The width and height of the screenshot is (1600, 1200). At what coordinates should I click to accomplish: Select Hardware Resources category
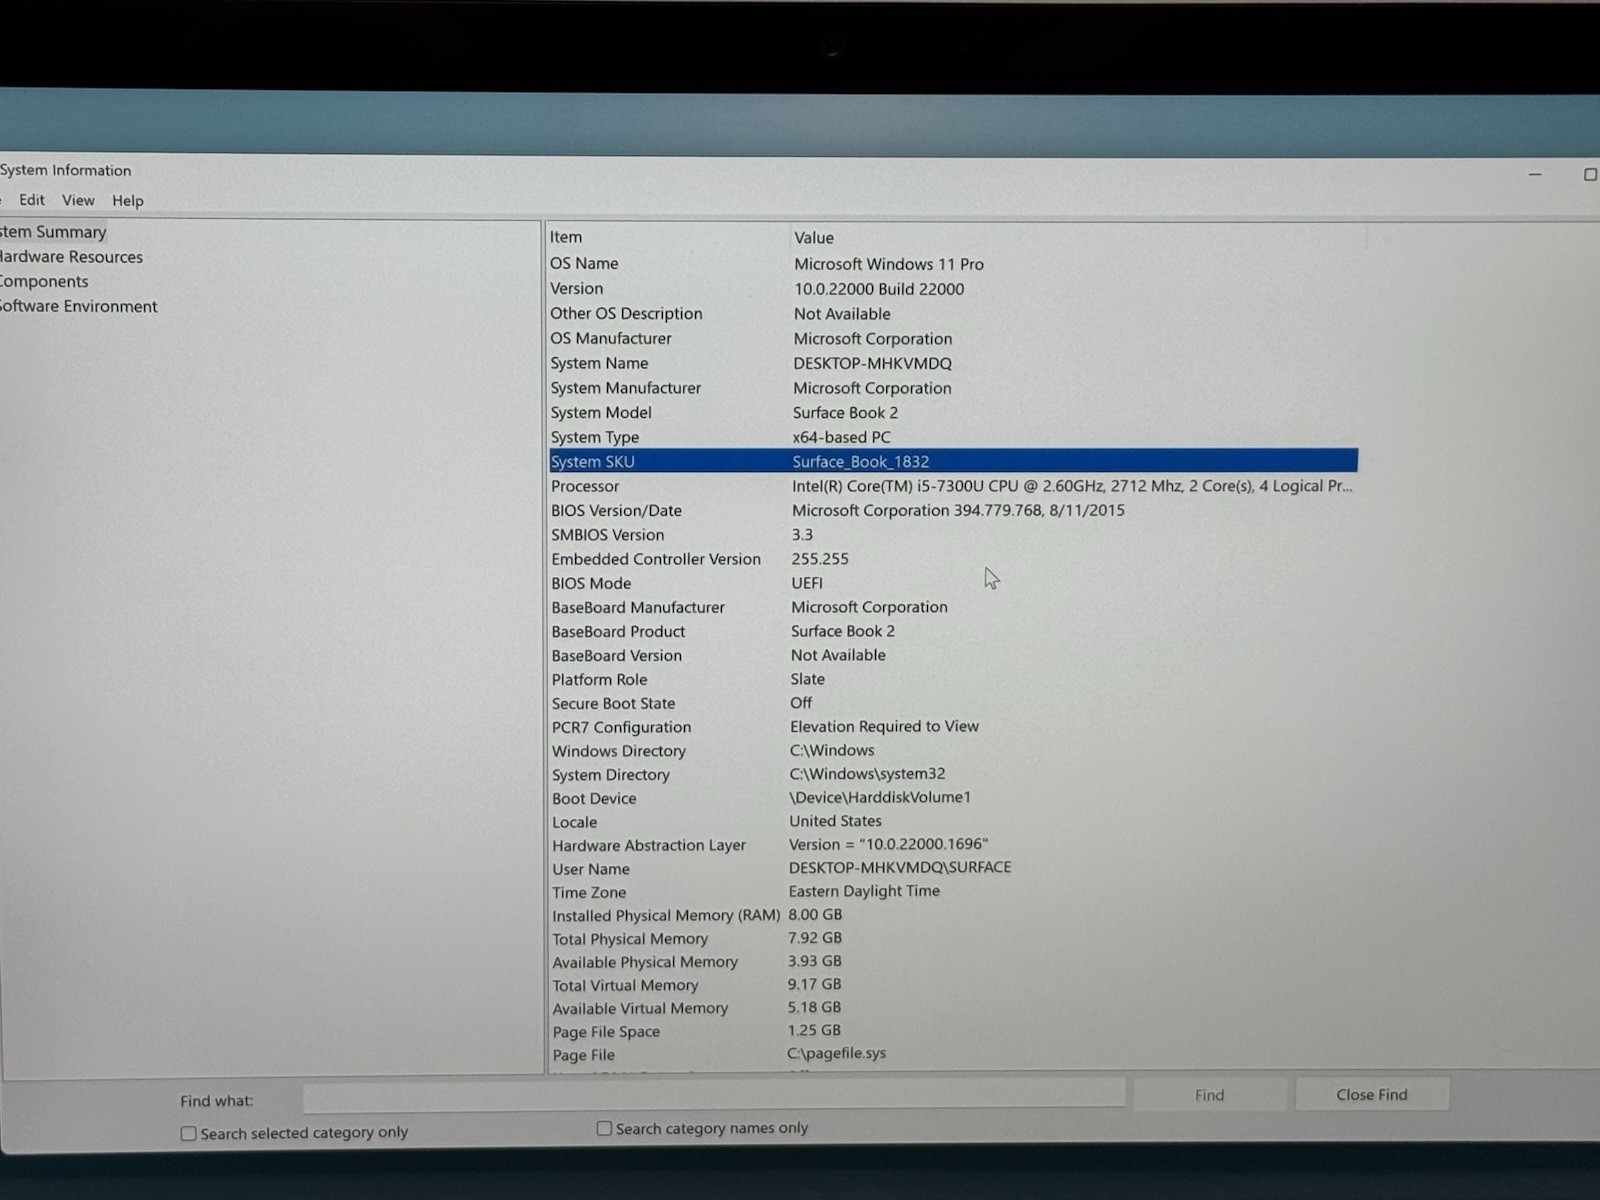[x=71, y=257]
